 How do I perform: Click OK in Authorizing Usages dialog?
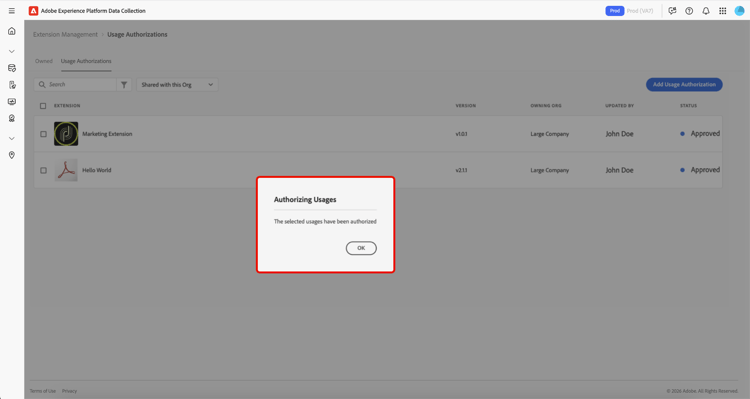[x=361, y=248]
